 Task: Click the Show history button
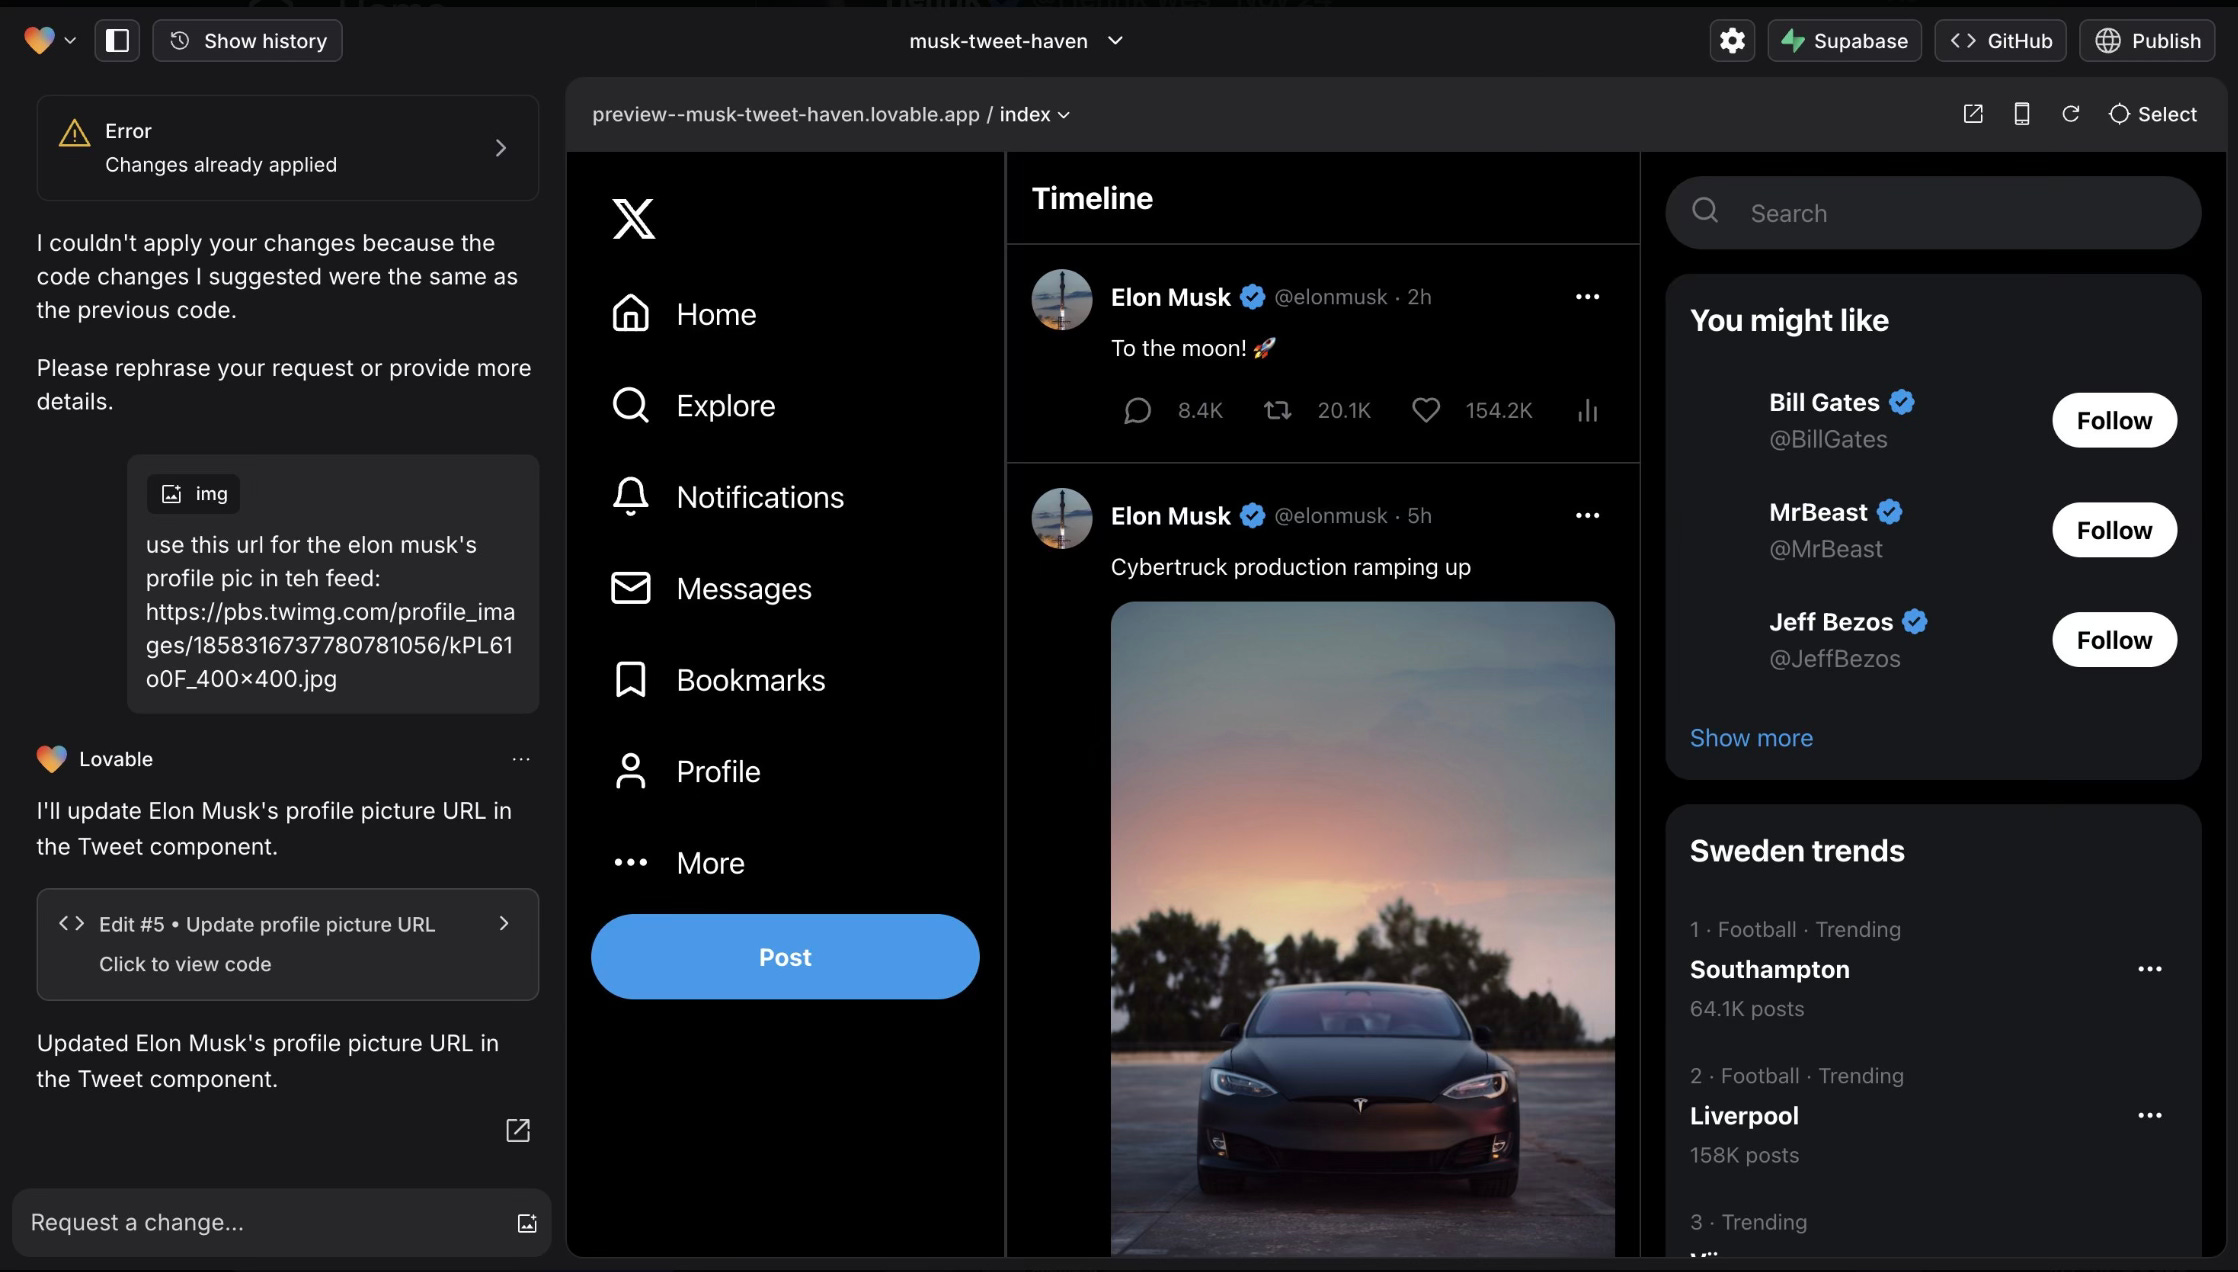[x=247, y=40]
